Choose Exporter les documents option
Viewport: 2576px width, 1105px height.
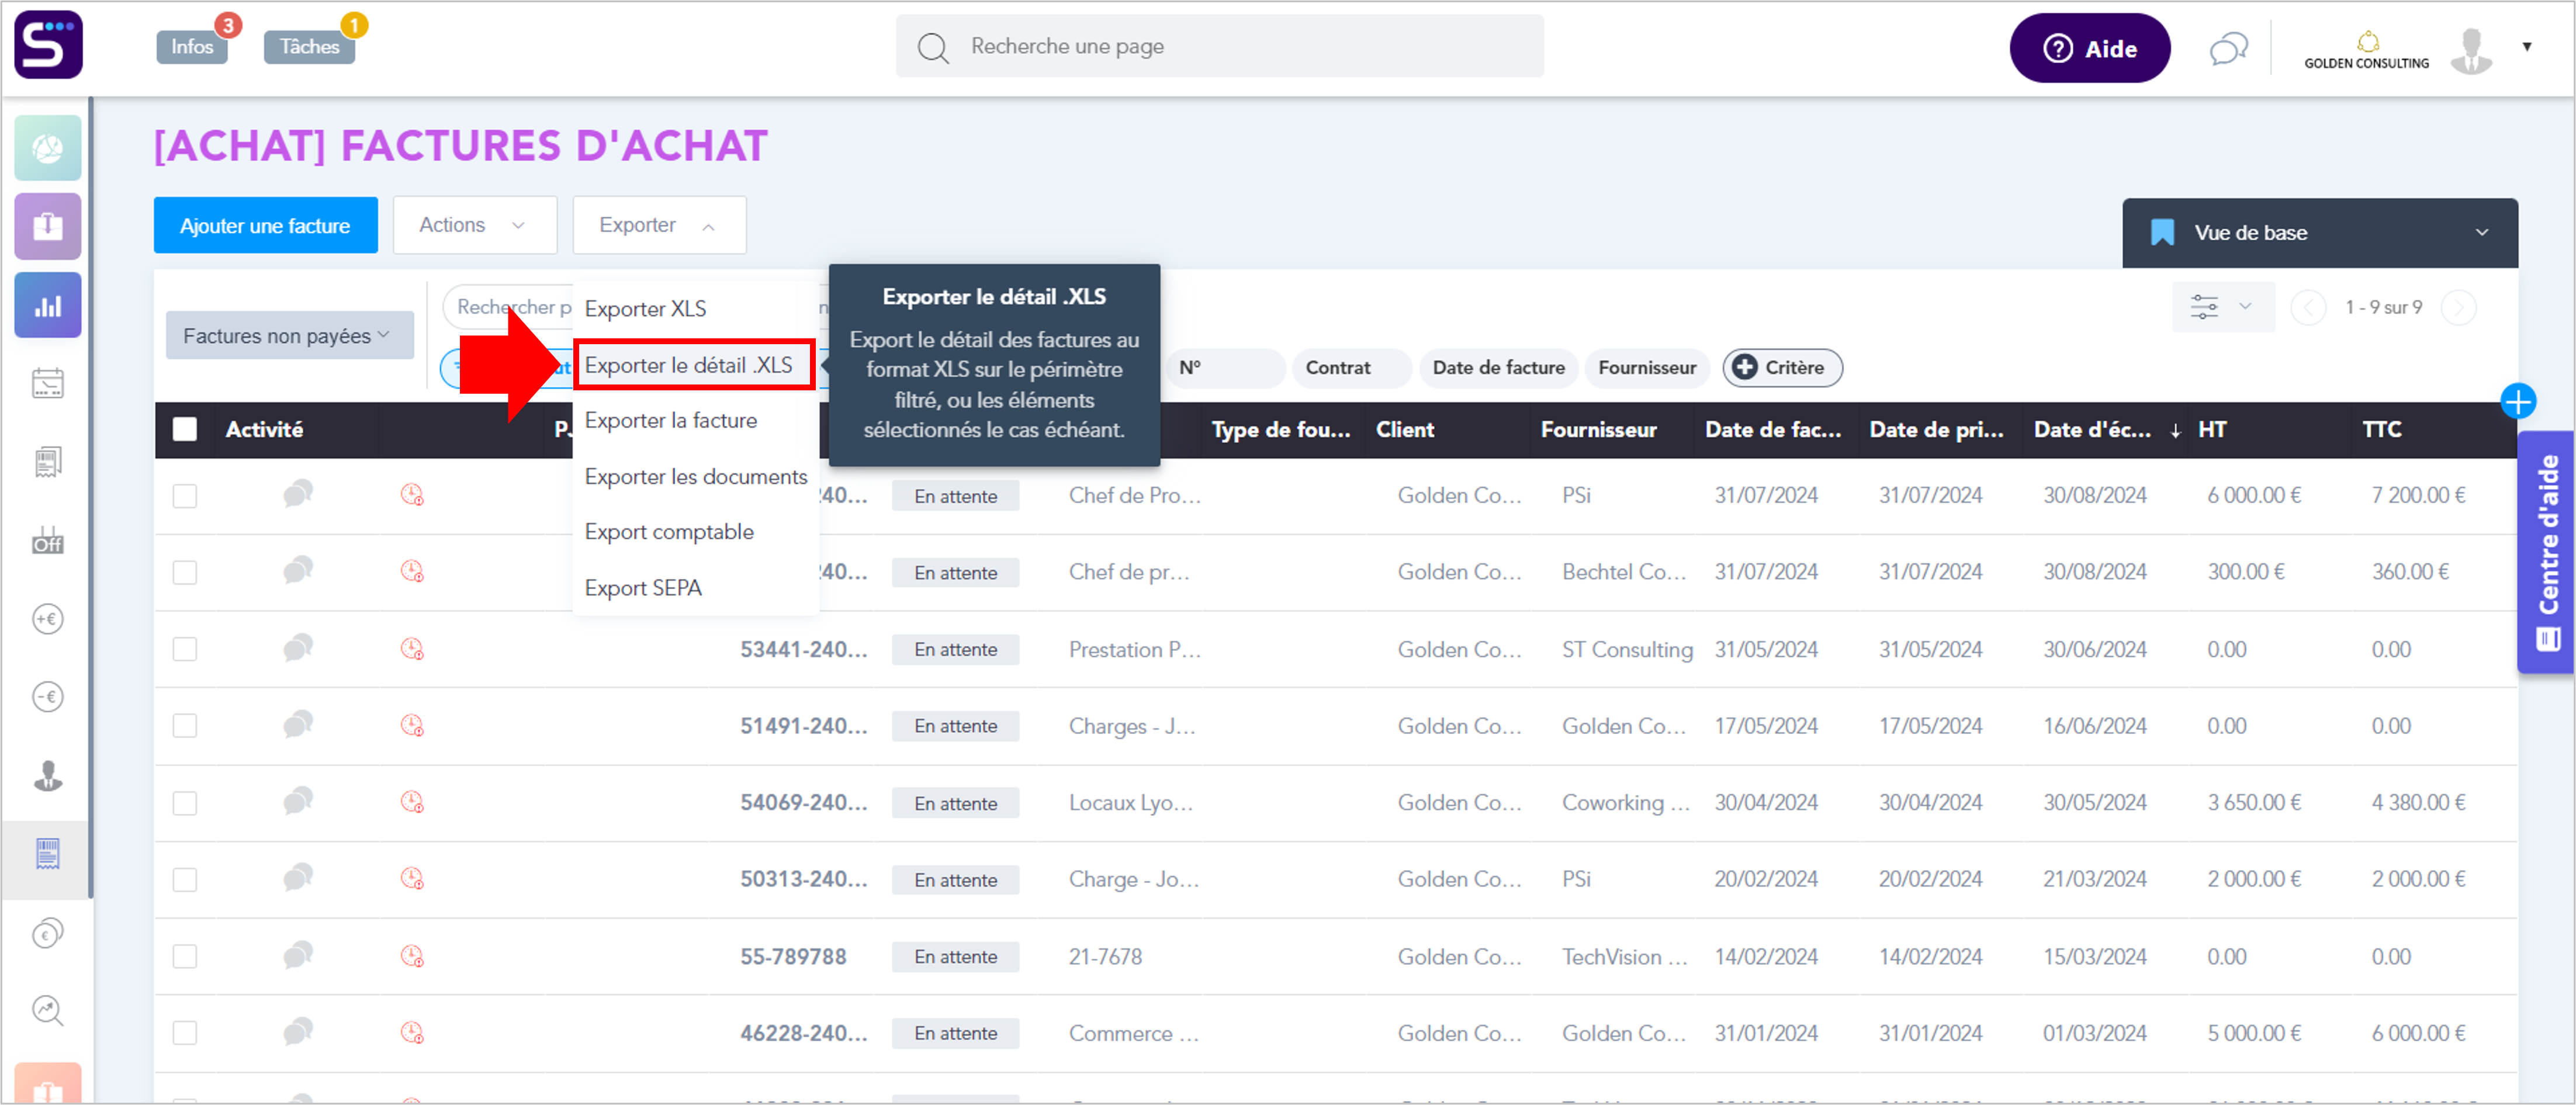695,476
